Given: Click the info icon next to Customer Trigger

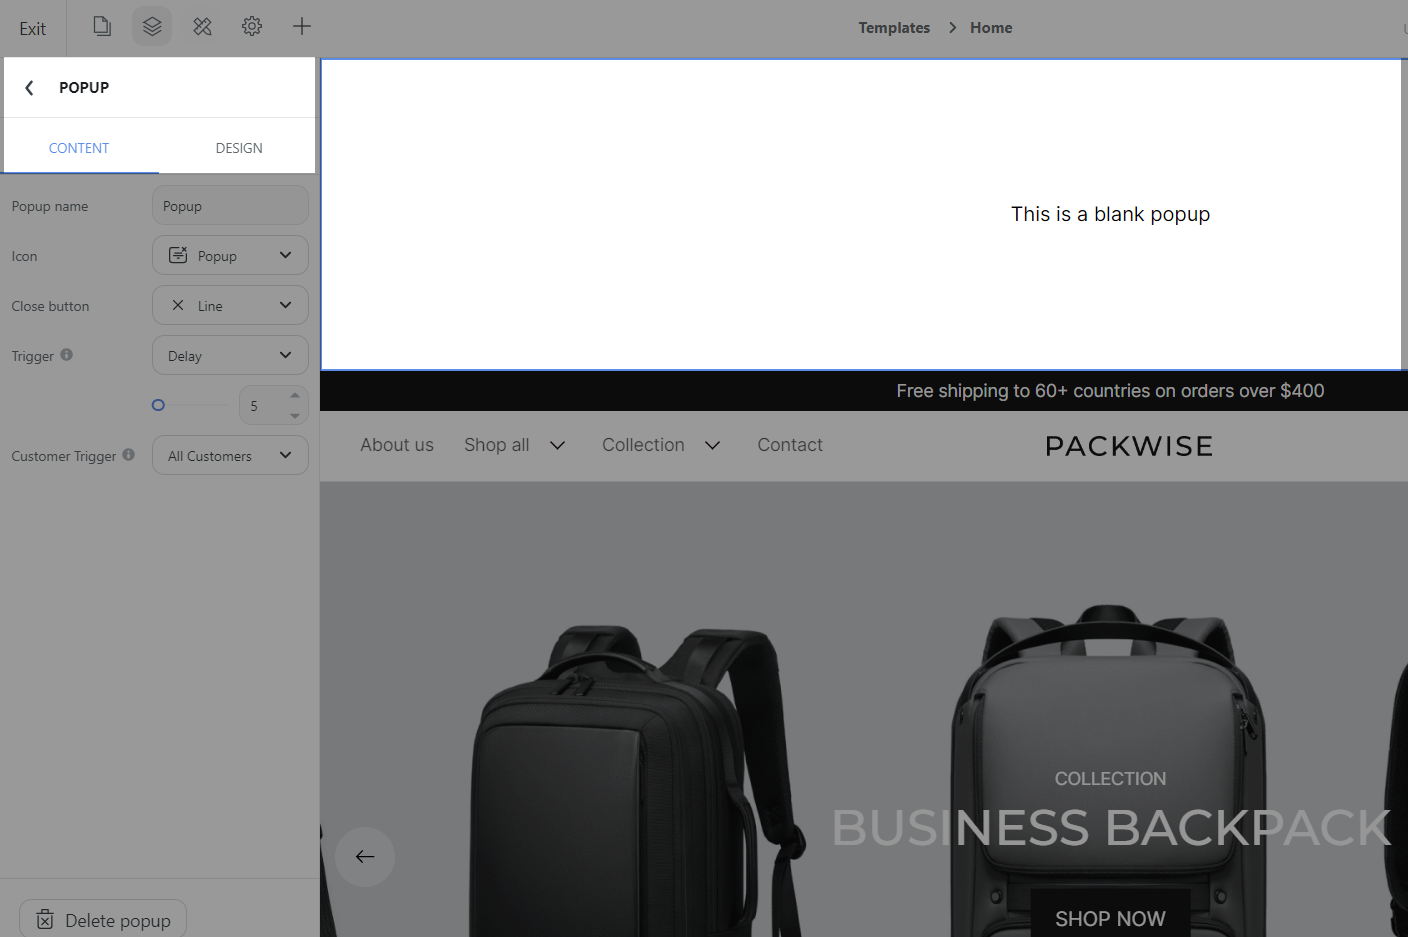Looking at the screenshot, I should 129,454.
